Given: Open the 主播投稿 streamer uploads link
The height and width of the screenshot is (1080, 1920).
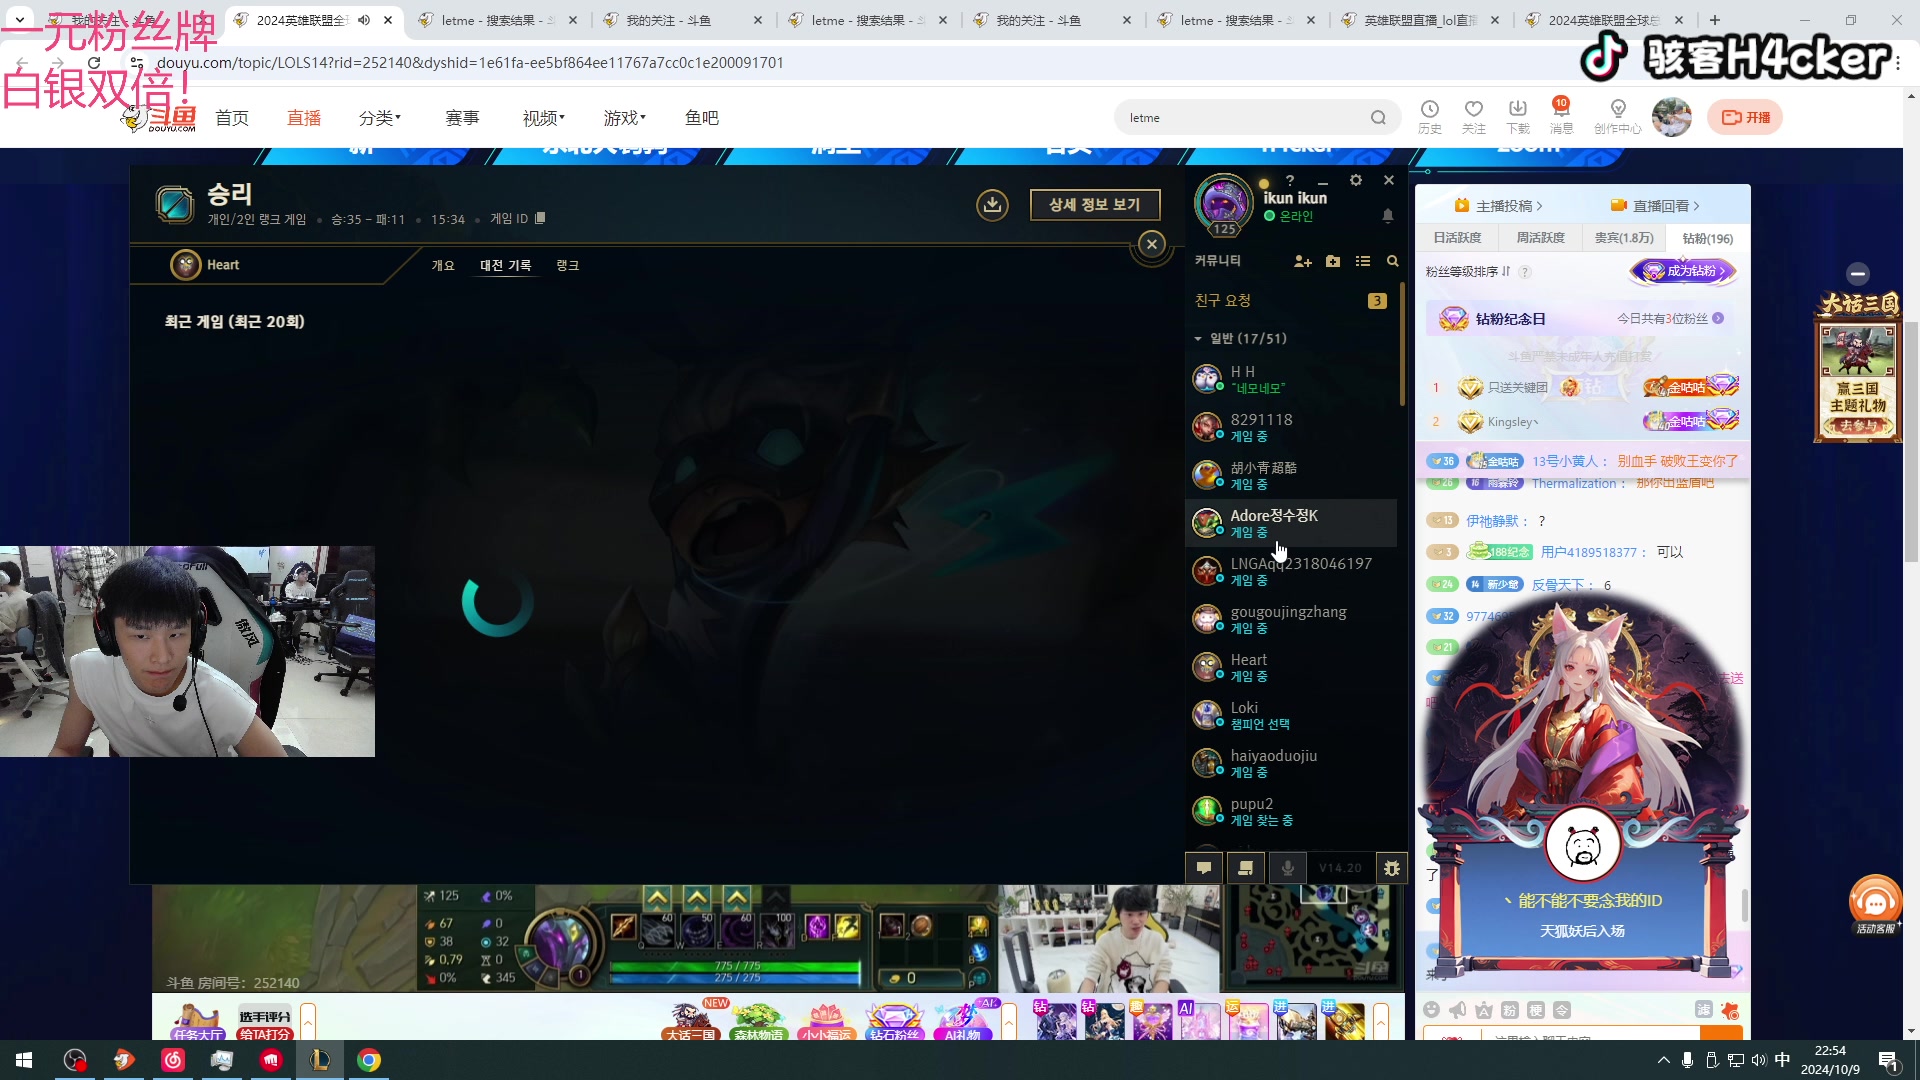Looking at the screenshot, I should [1498, 206].
